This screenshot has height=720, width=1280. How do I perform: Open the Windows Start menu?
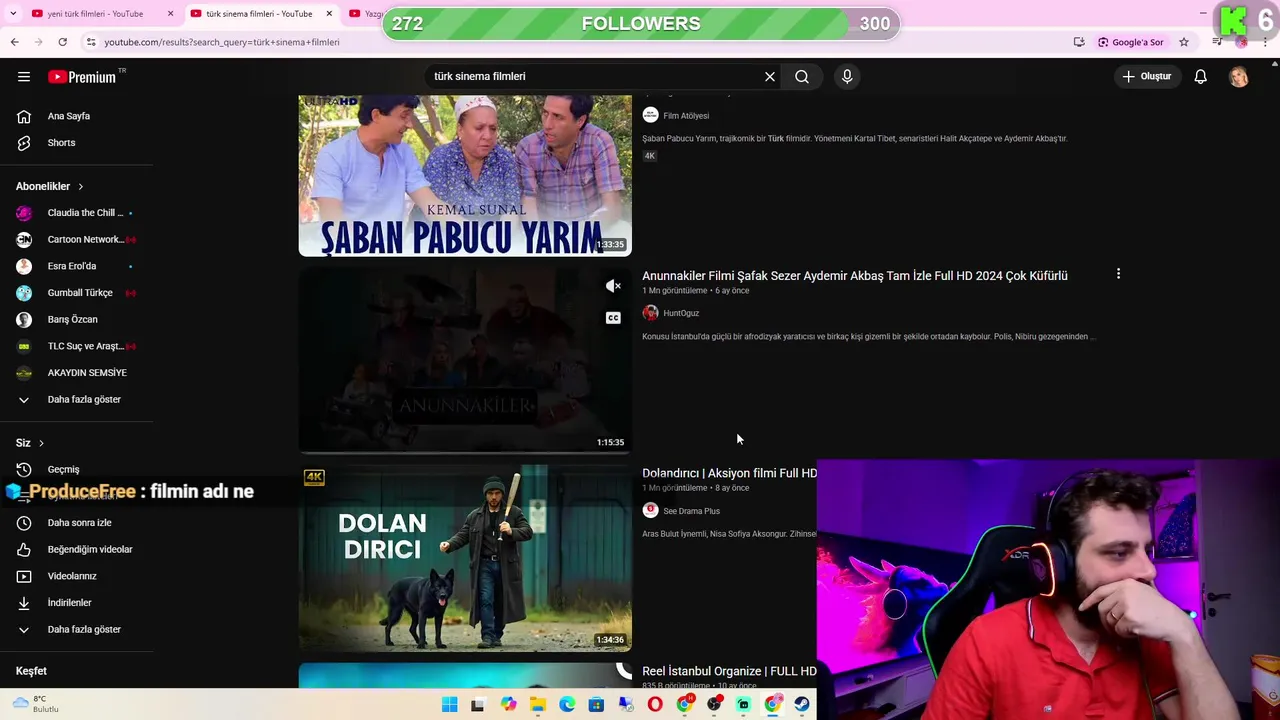point(449,705)
